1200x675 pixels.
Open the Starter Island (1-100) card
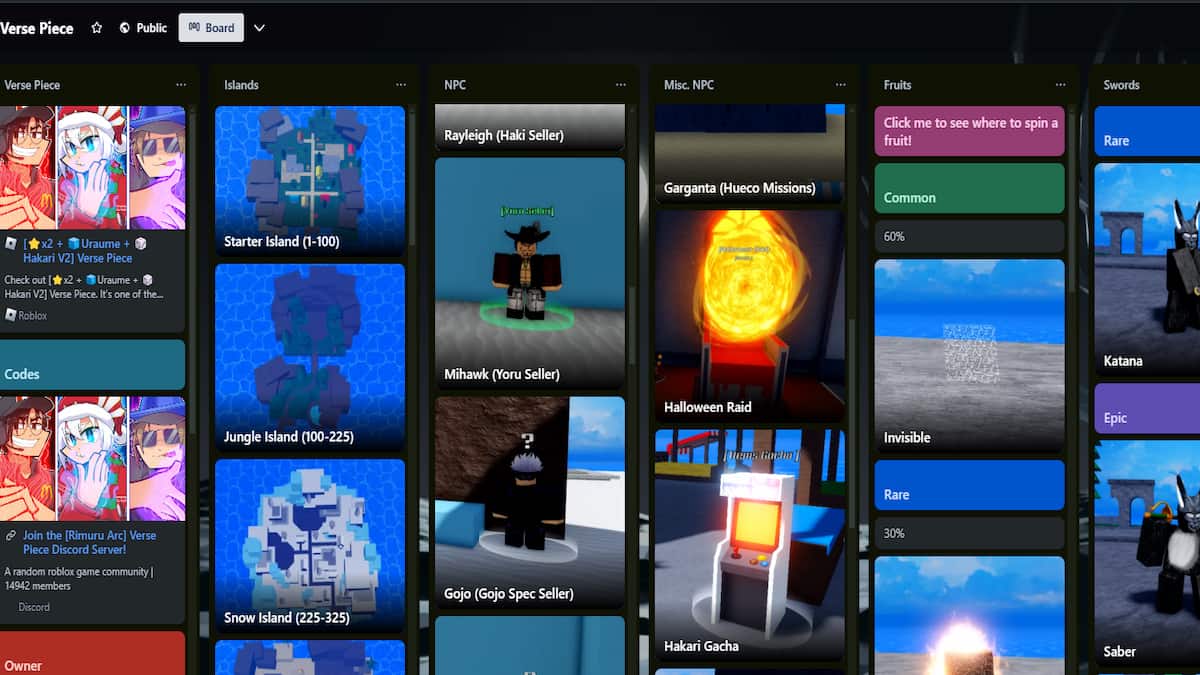pos(310,180)
